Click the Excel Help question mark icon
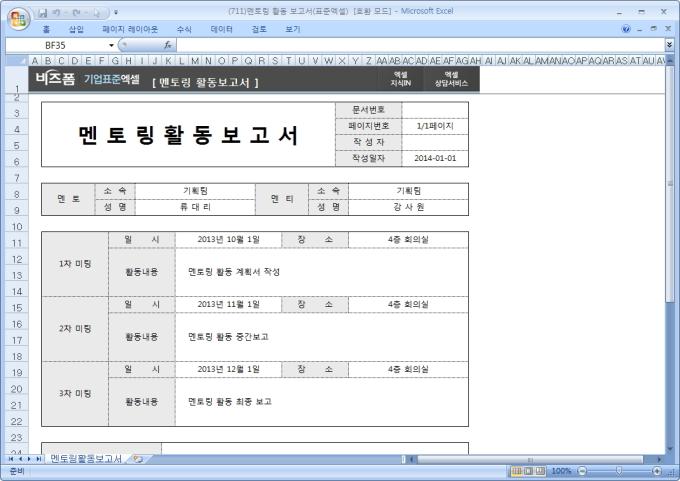This screenshot has width=680, height=481. pyautogui.click(x=626, y=29)
